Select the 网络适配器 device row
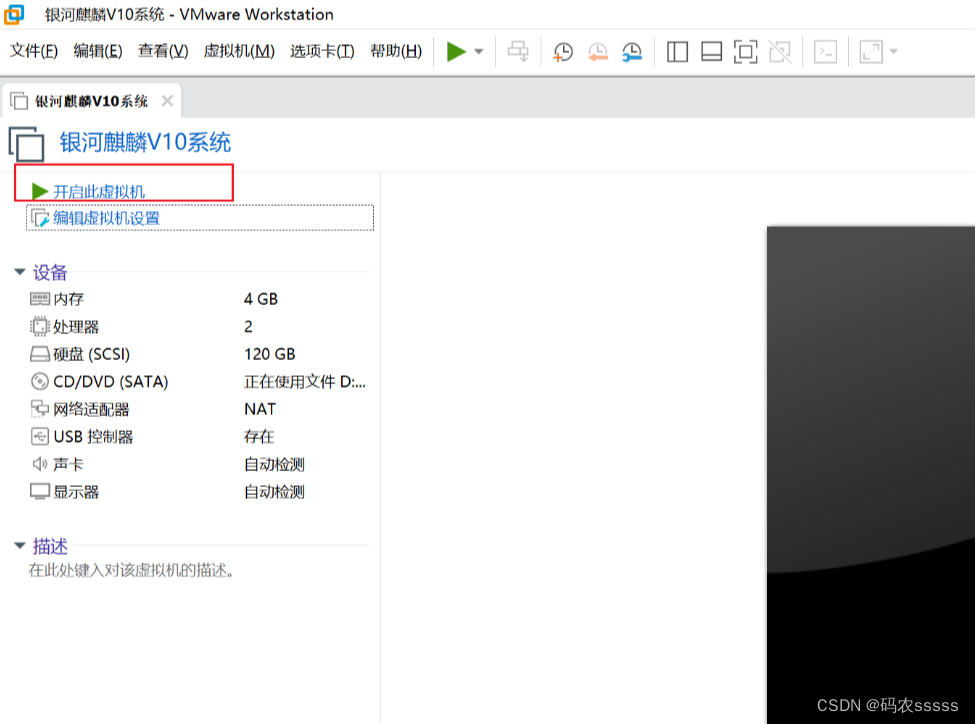This screenshot has height=724, width=975. tap(199, 409)
